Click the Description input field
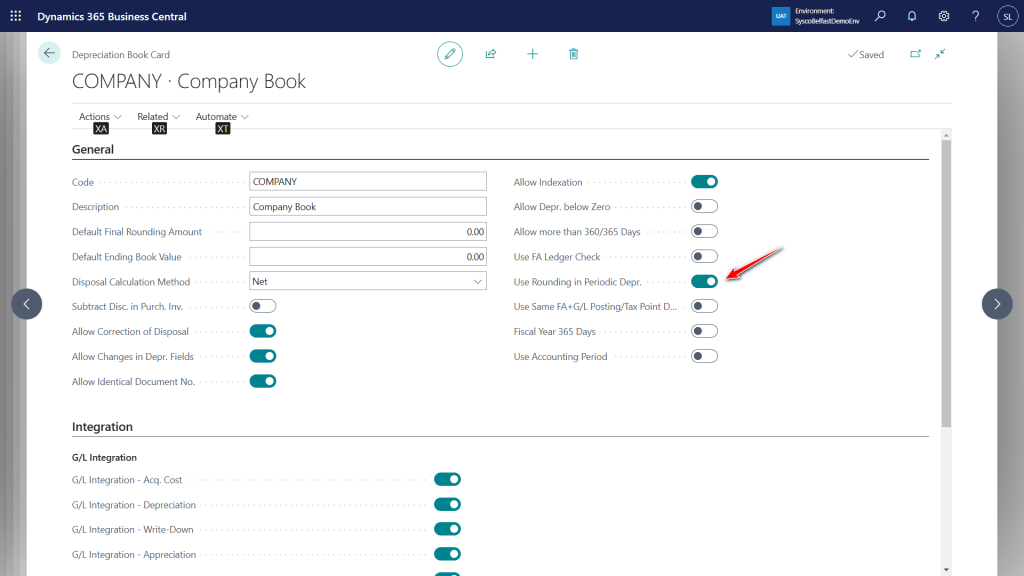Image resolution: width=1024 pixels, height=576 pixels. [x=367, y=207]
